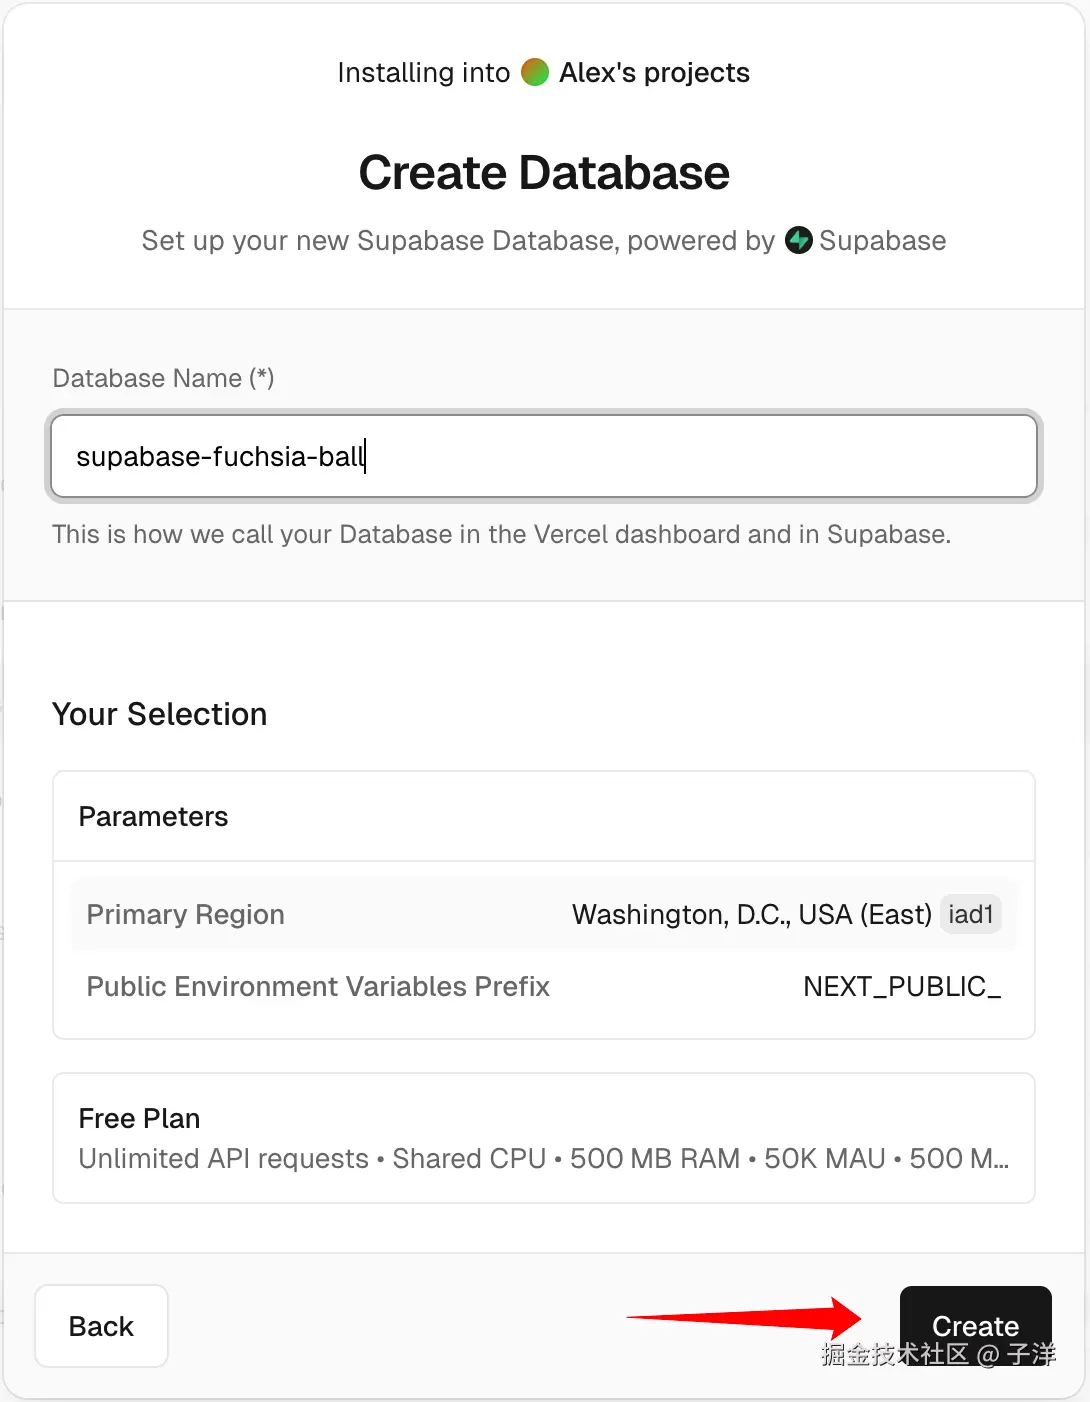Click the Database Name (*) label

[163, 378]
